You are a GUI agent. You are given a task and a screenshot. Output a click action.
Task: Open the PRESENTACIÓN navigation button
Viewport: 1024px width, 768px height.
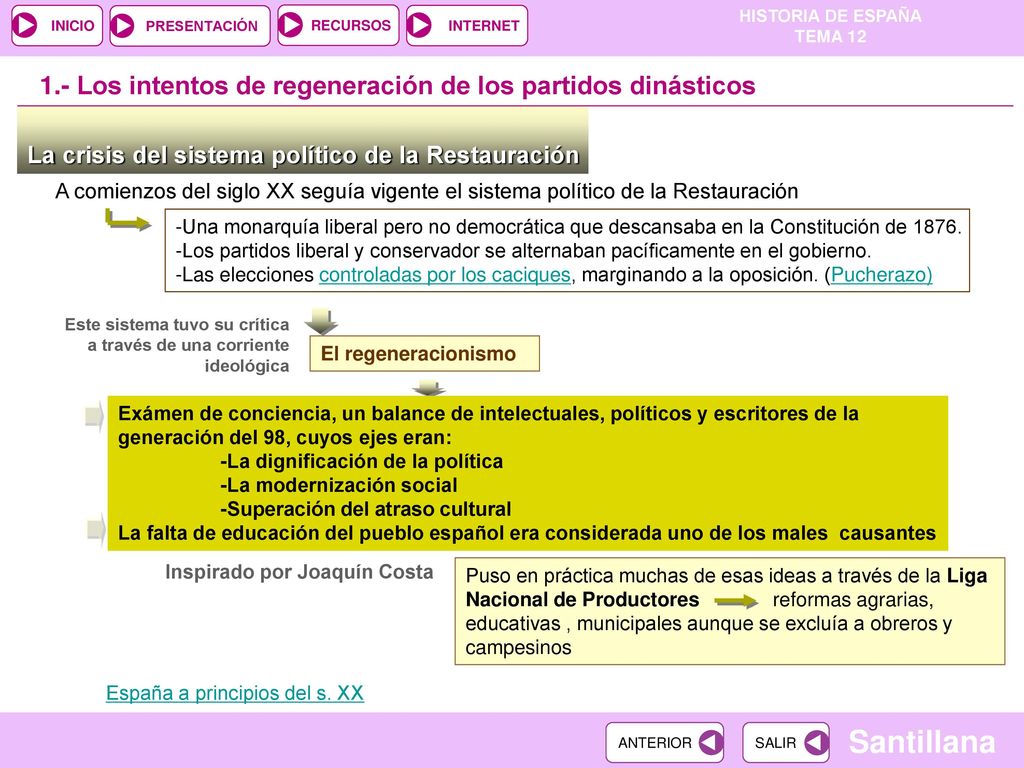189,26
